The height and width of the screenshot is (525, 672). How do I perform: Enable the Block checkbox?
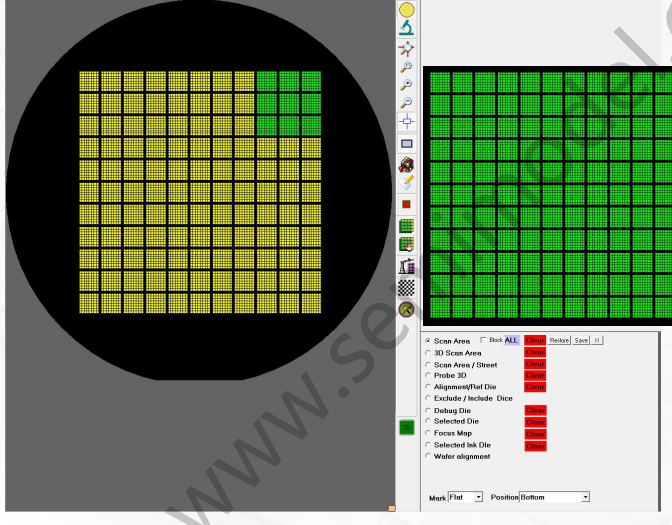483,340
